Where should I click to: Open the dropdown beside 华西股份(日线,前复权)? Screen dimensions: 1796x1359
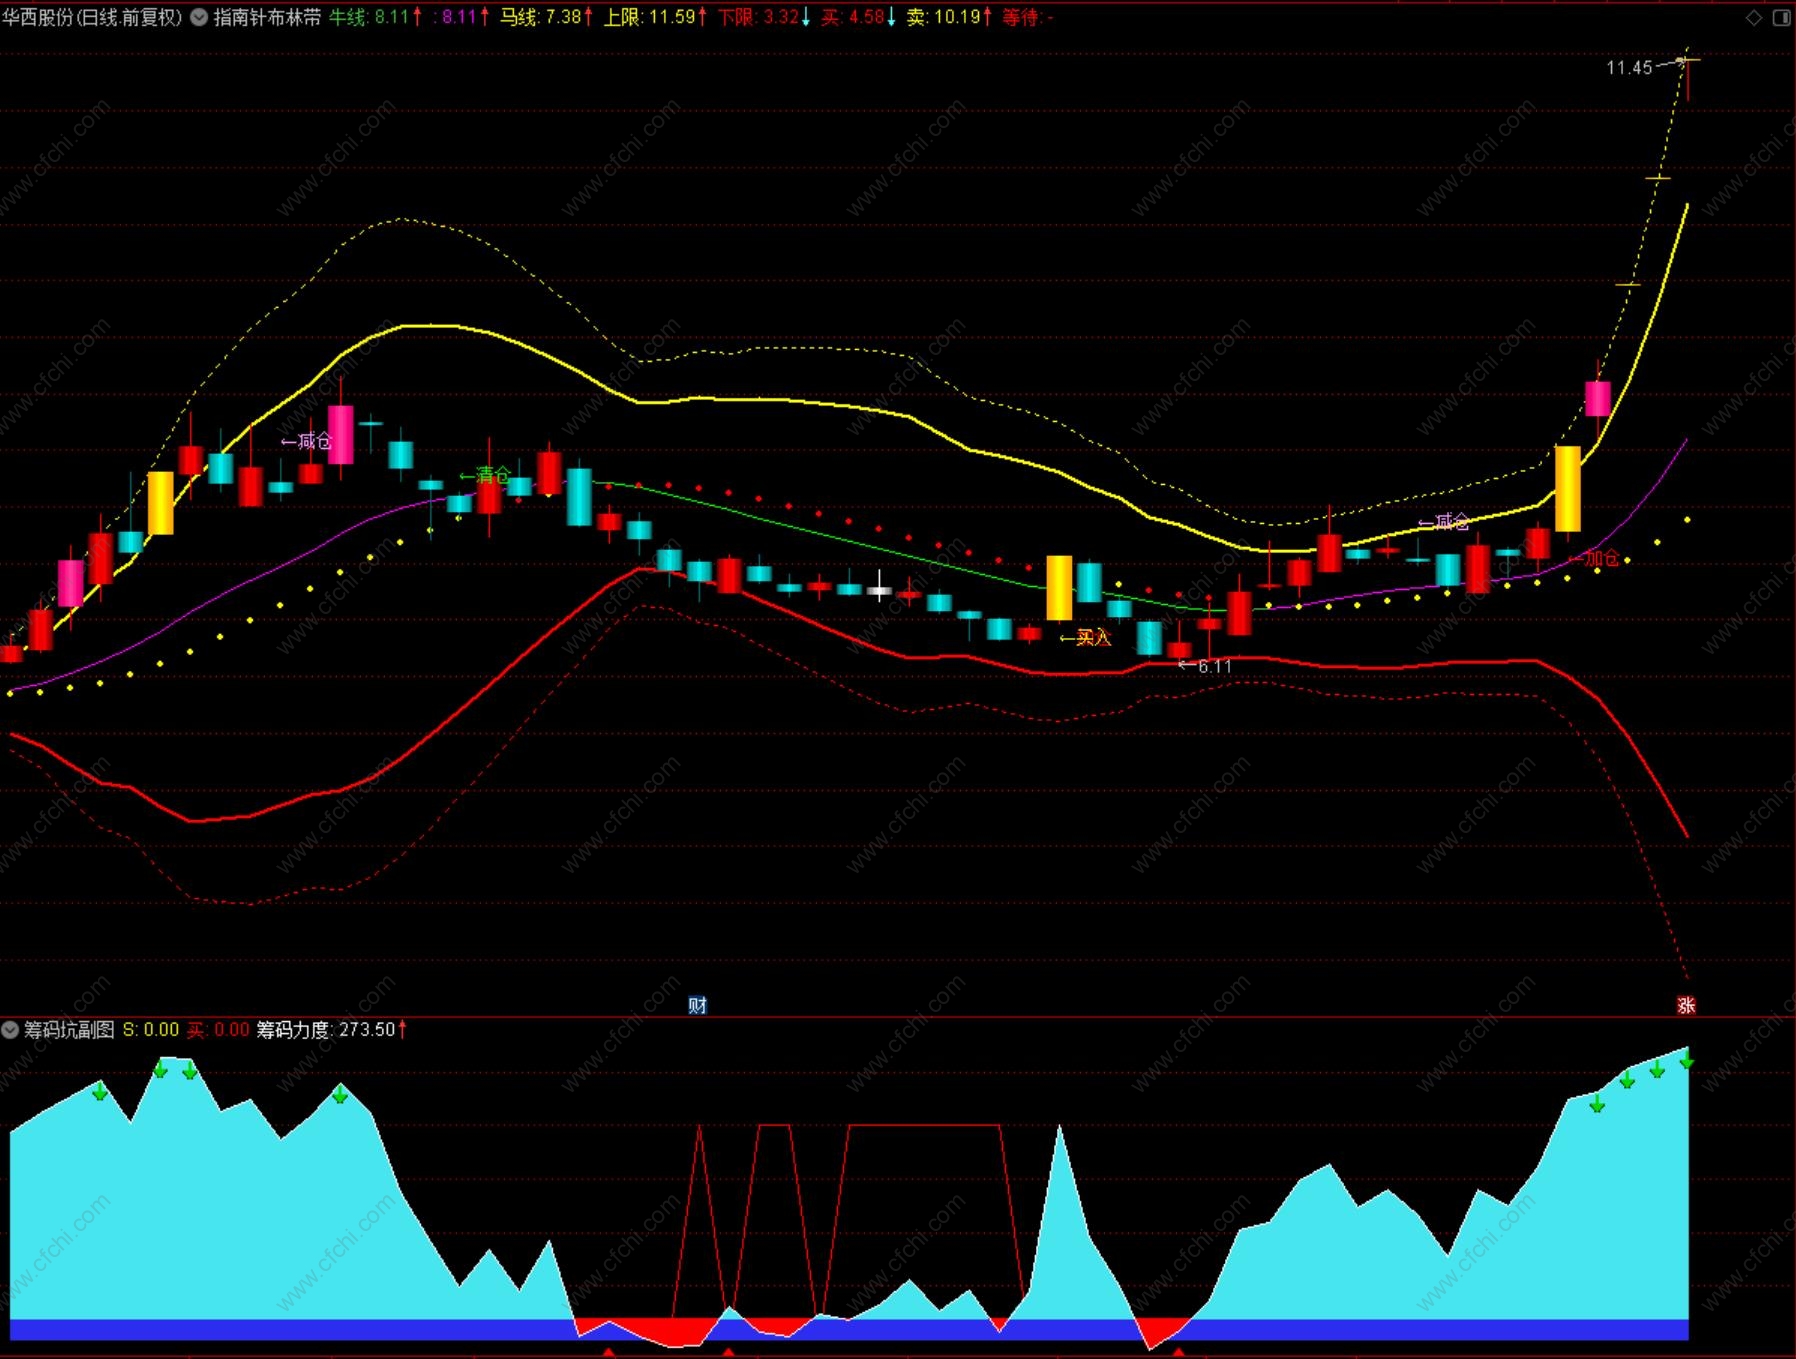coord(199,17)
